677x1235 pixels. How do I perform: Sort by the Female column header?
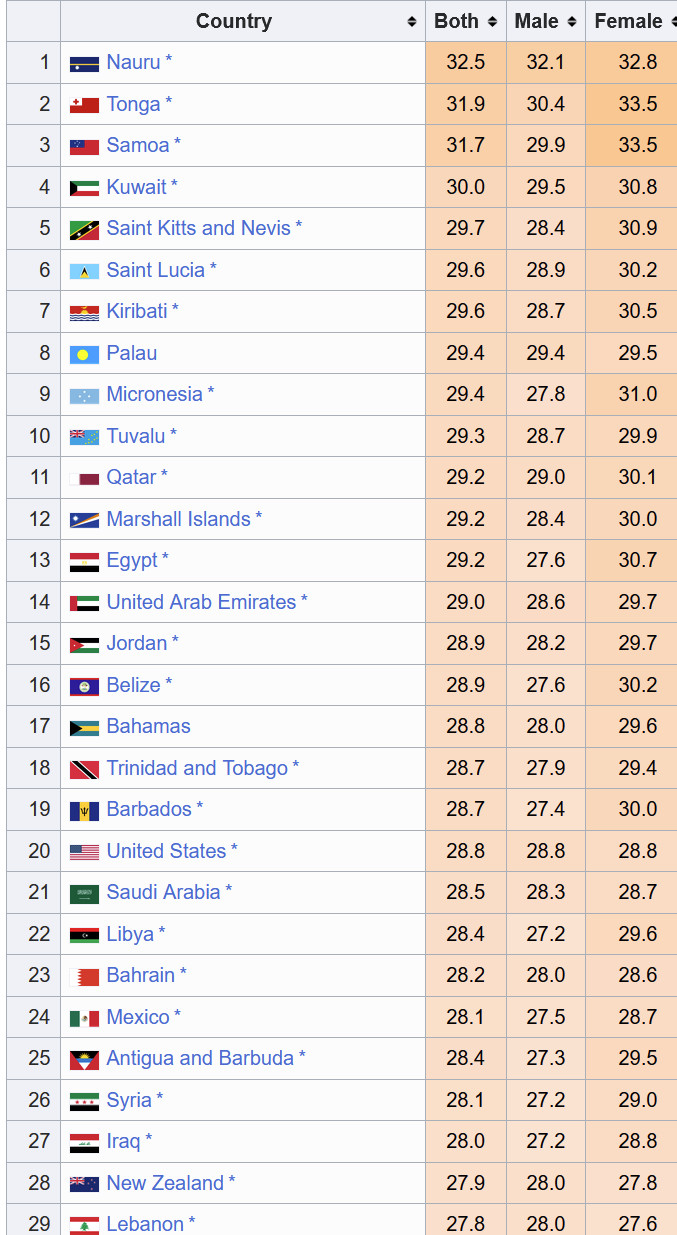tap(631, 21)
